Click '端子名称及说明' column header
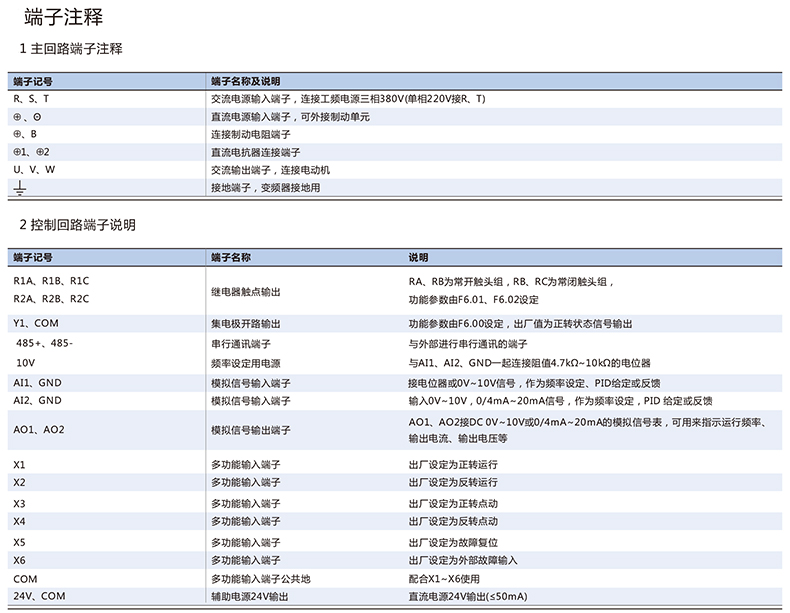 245,81
